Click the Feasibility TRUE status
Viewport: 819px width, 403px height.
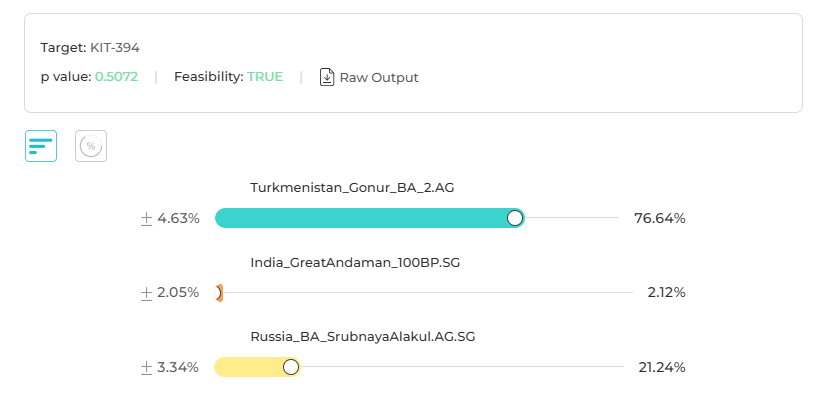(265, 77)
